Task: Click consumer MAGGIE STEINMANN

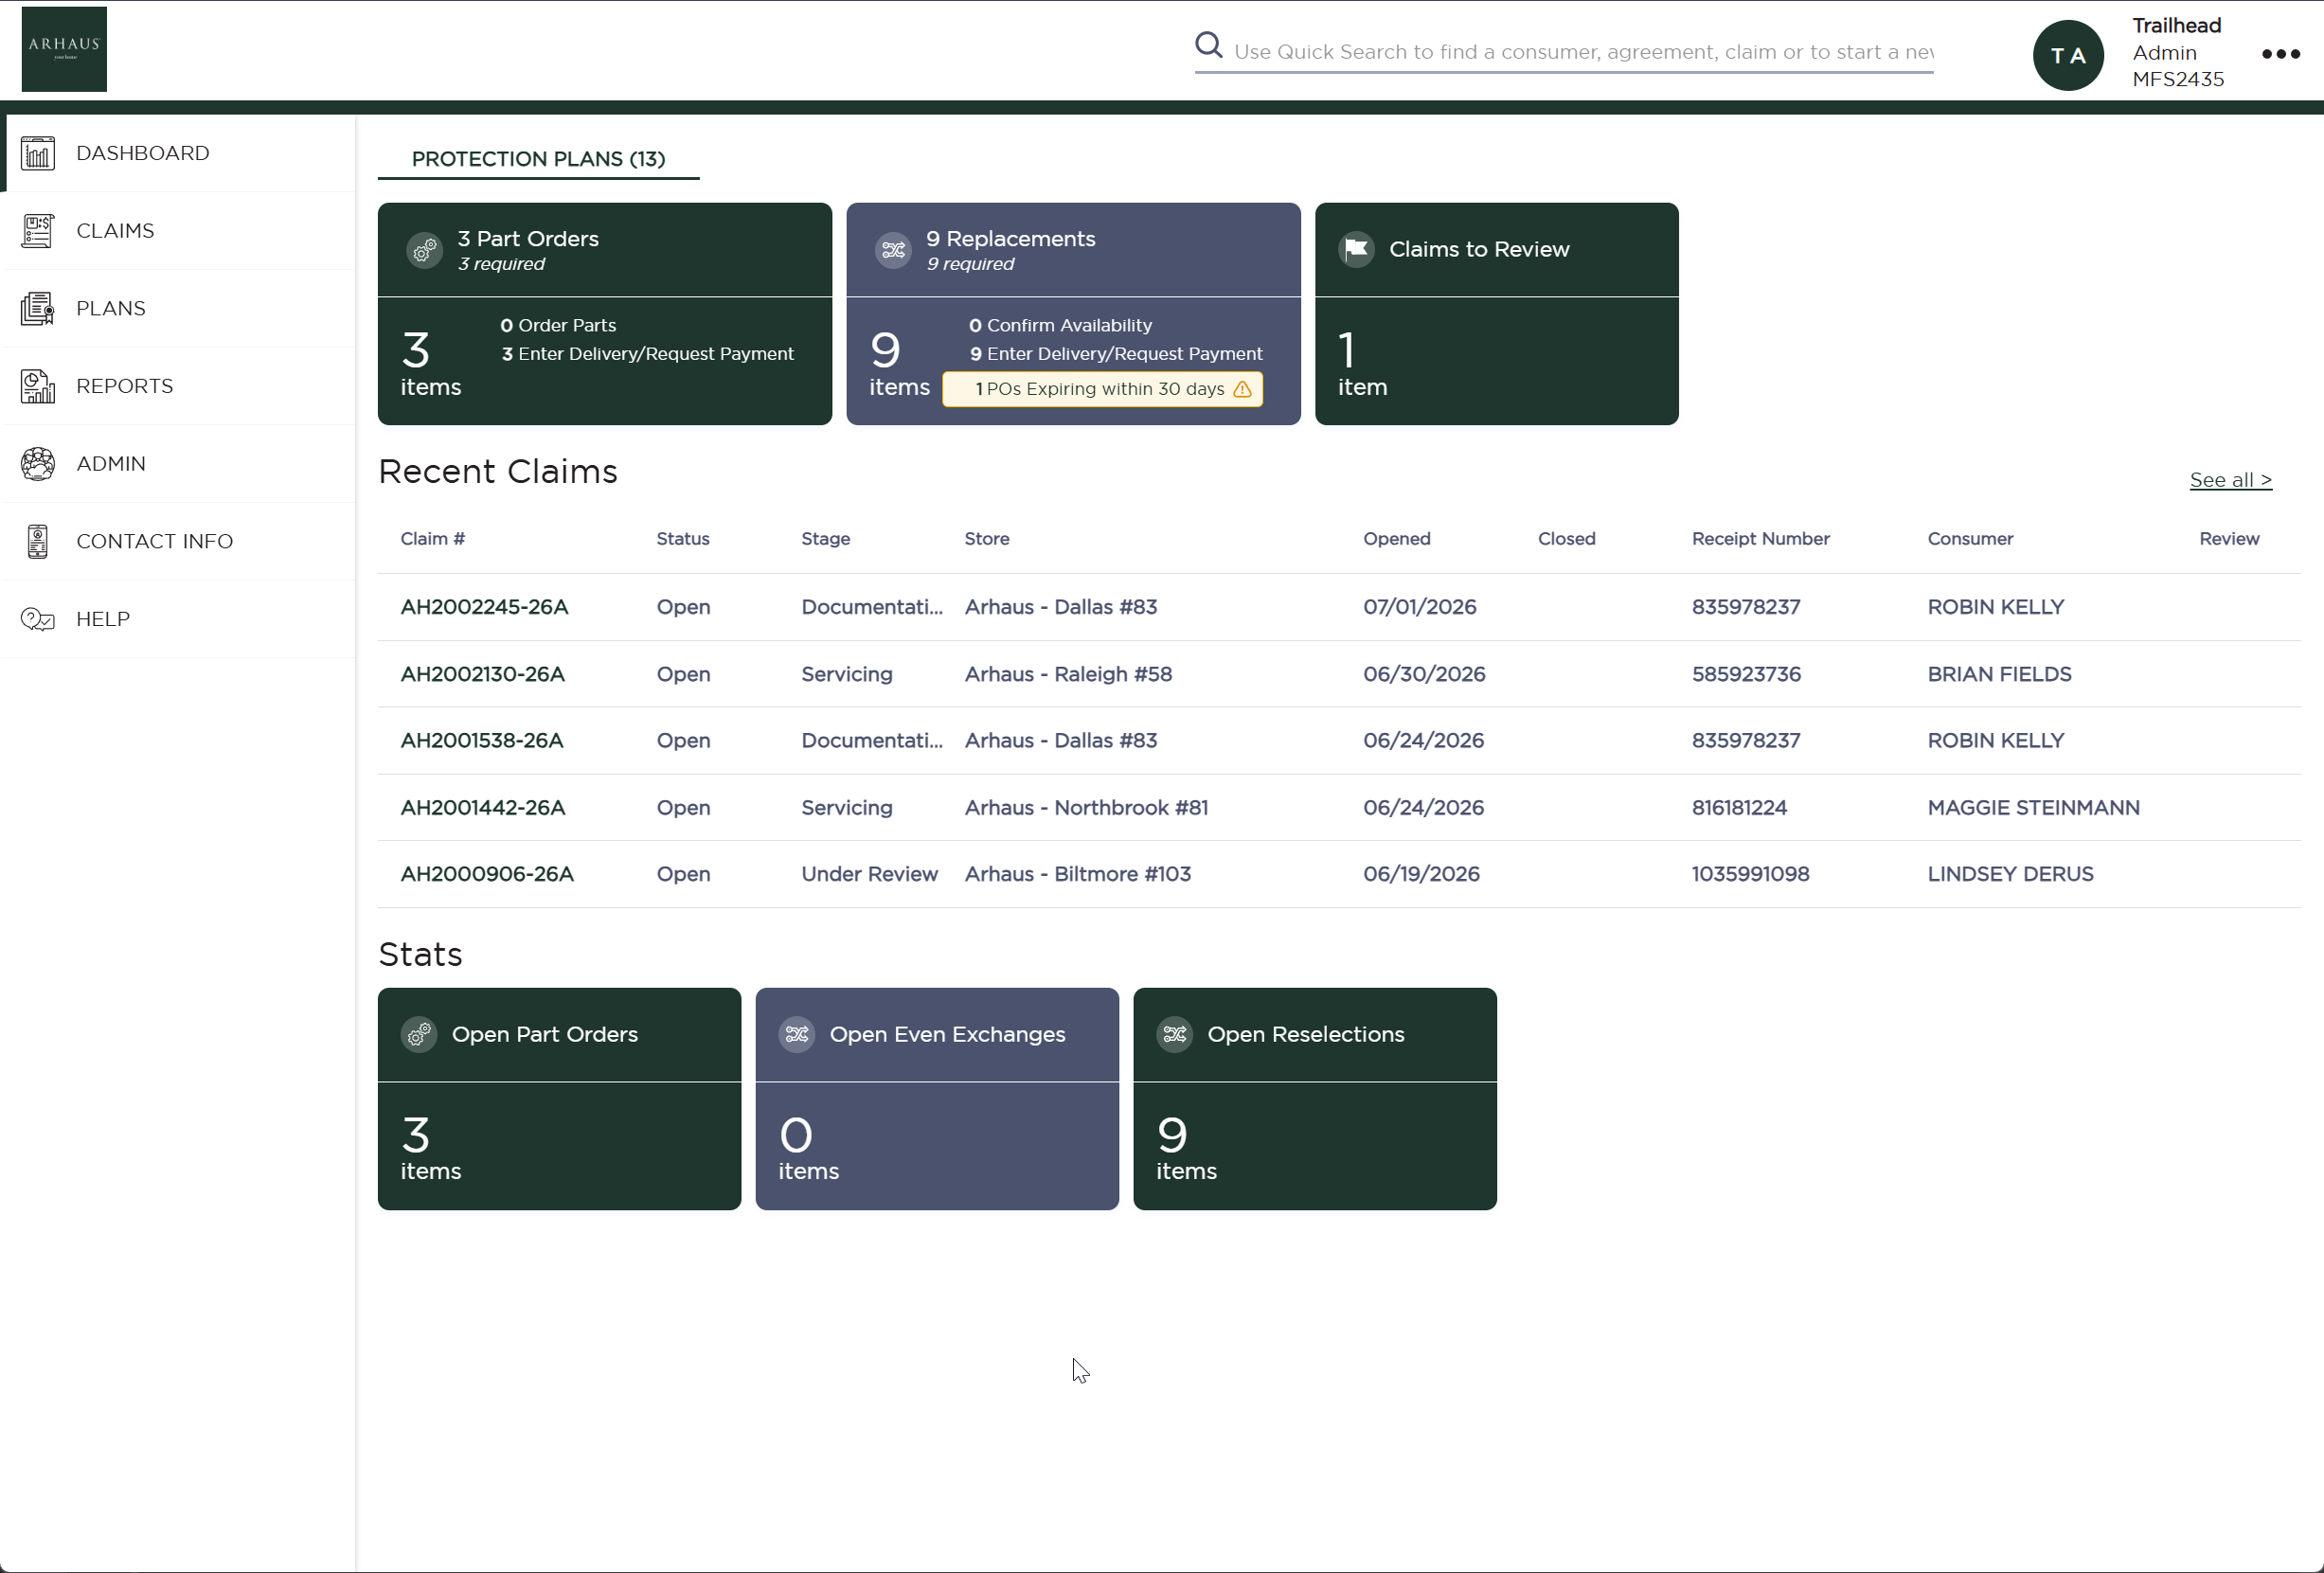Action: 2033,808
